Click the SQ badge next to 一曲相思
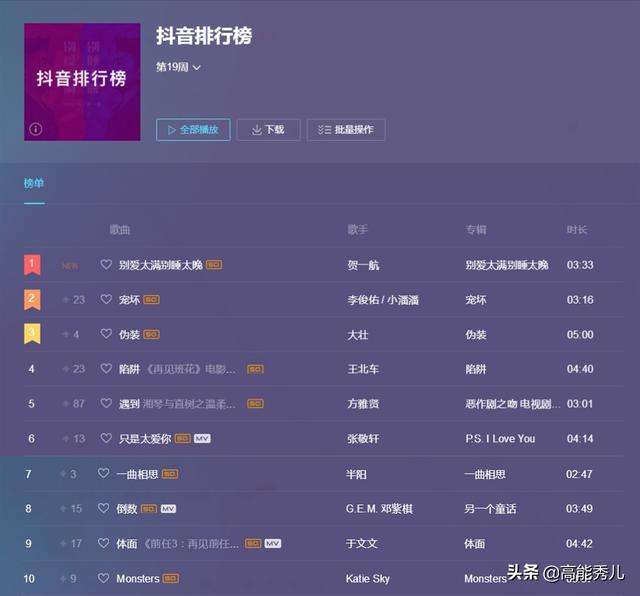Image resolution: width=640 pixels, height=596 pixels. (x=170, y=474)
